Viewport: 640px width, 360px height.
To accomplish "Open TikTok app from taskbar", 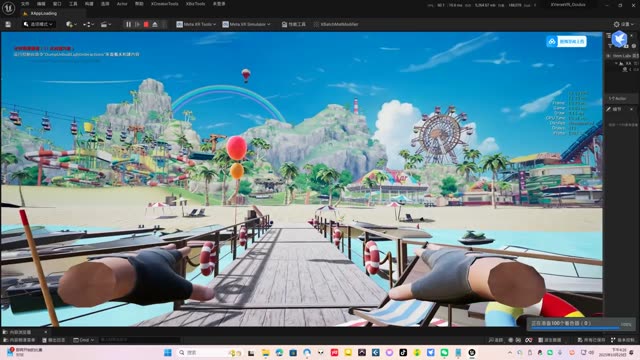I will (403, 353).
